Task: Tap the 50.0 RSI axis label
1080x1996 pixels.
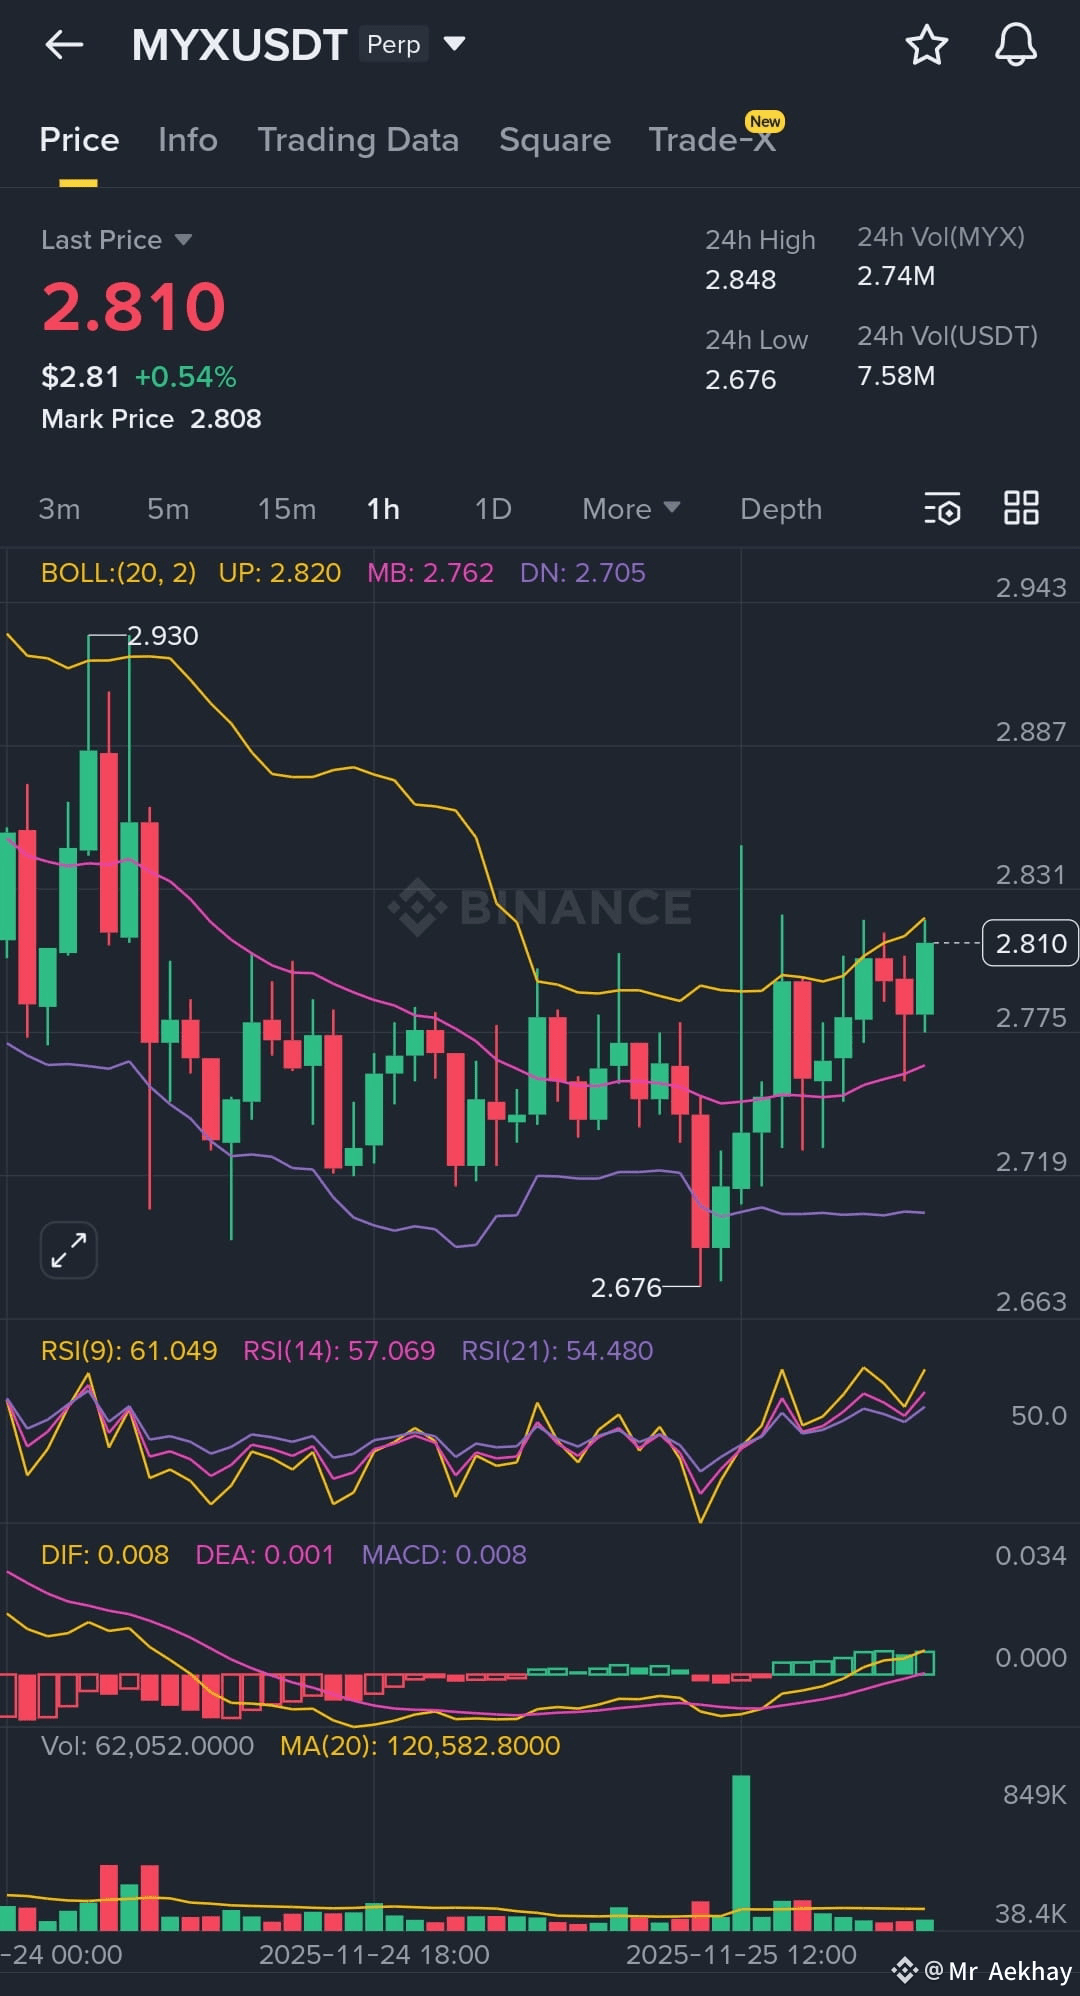Action: (x=1039, y=1416)
